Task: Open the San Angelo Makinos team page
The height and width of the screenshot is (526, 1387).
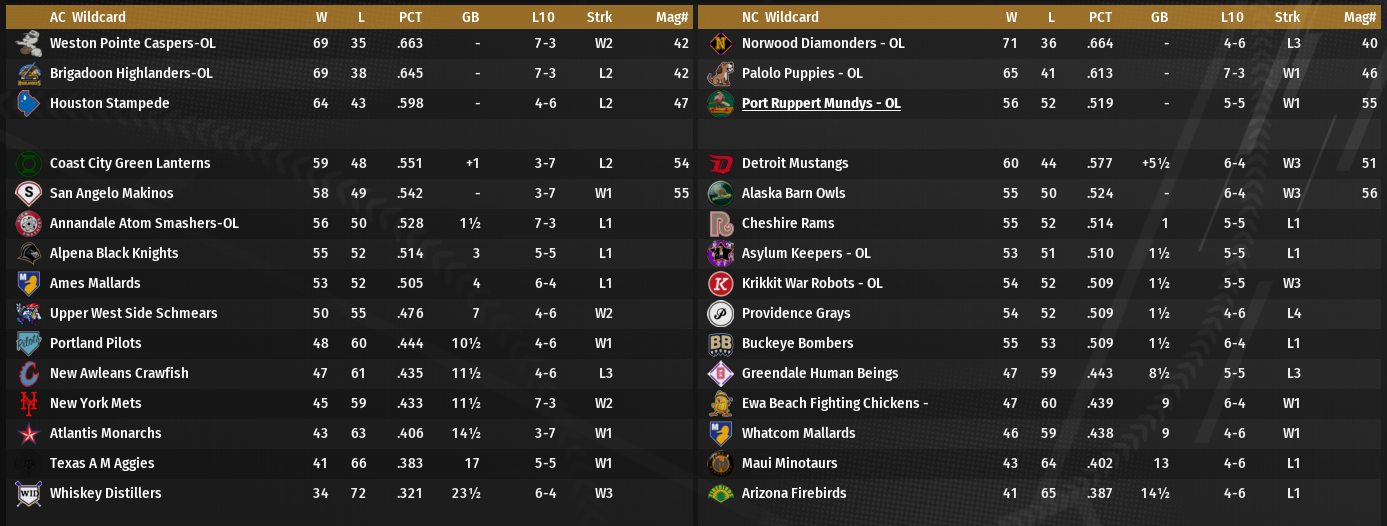Action: [x=111, y=193]
